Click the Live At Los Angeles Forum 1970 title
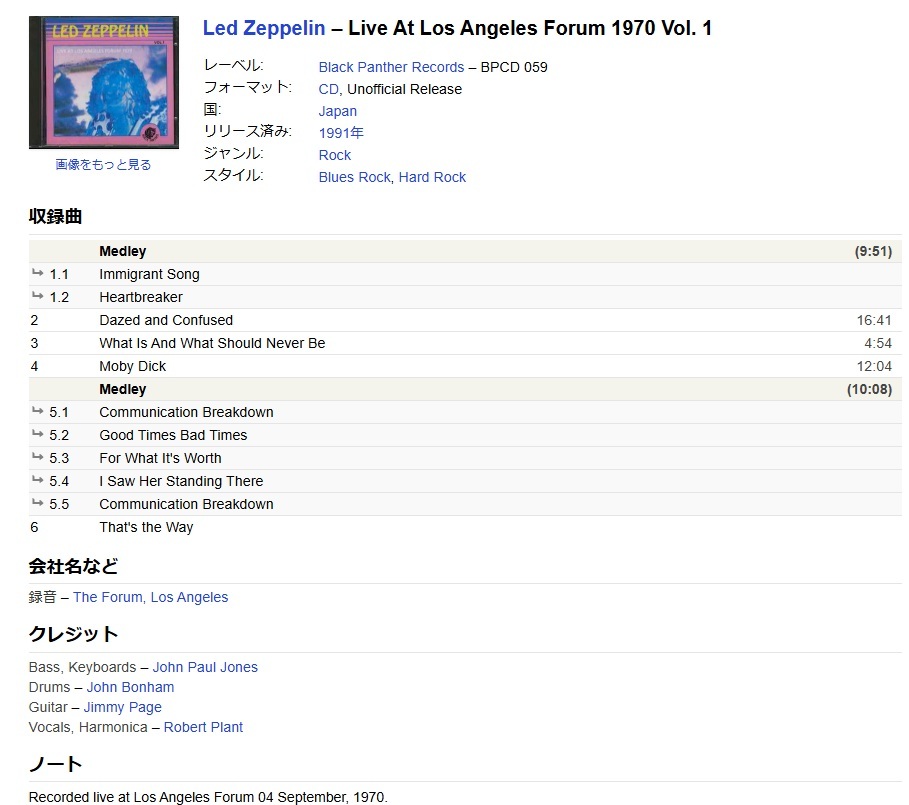 pyautogui.click(x=530, y=28)
